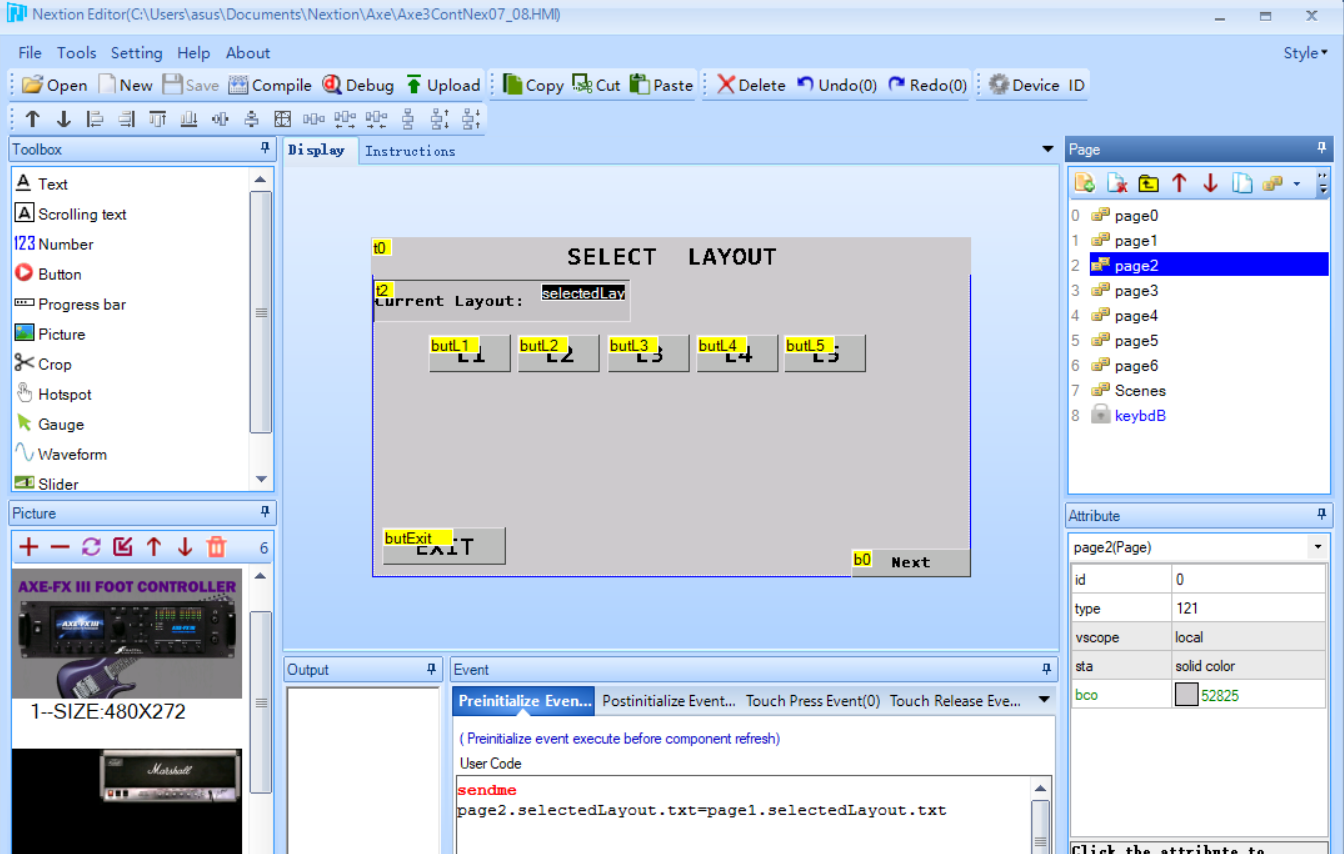
Task: Select the butExit button on canvas
Action: point(444,546)
